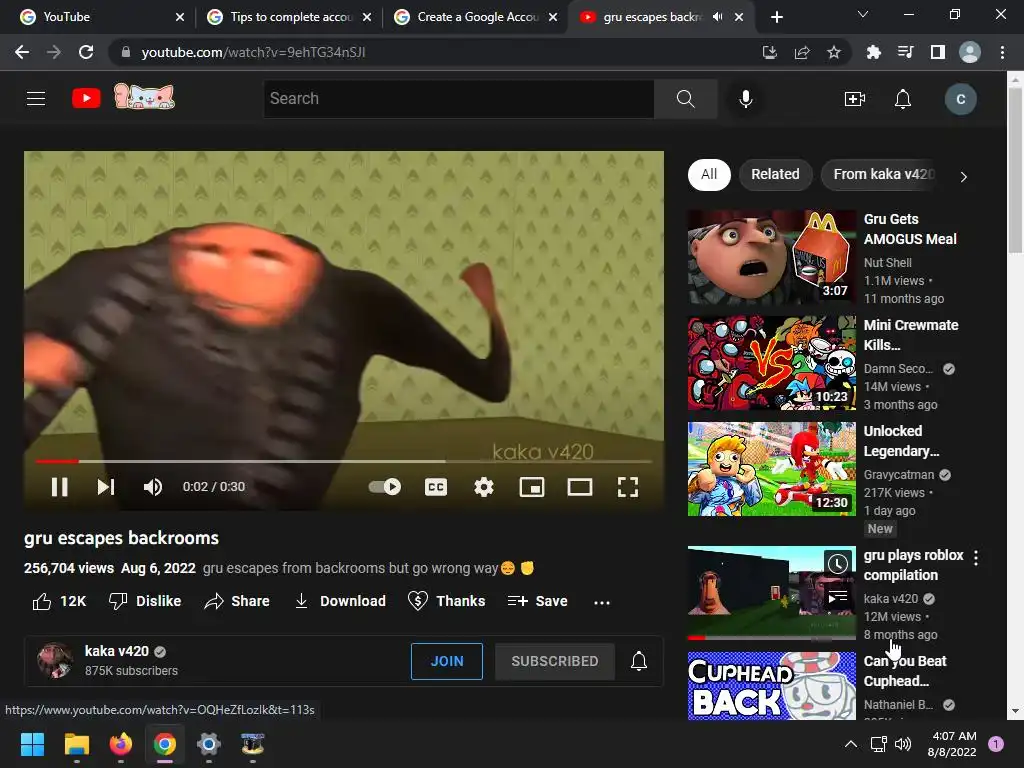
Task: Open Mini Crewmate Kills video title
Action: pyautogui.click(x=911, y=334)
